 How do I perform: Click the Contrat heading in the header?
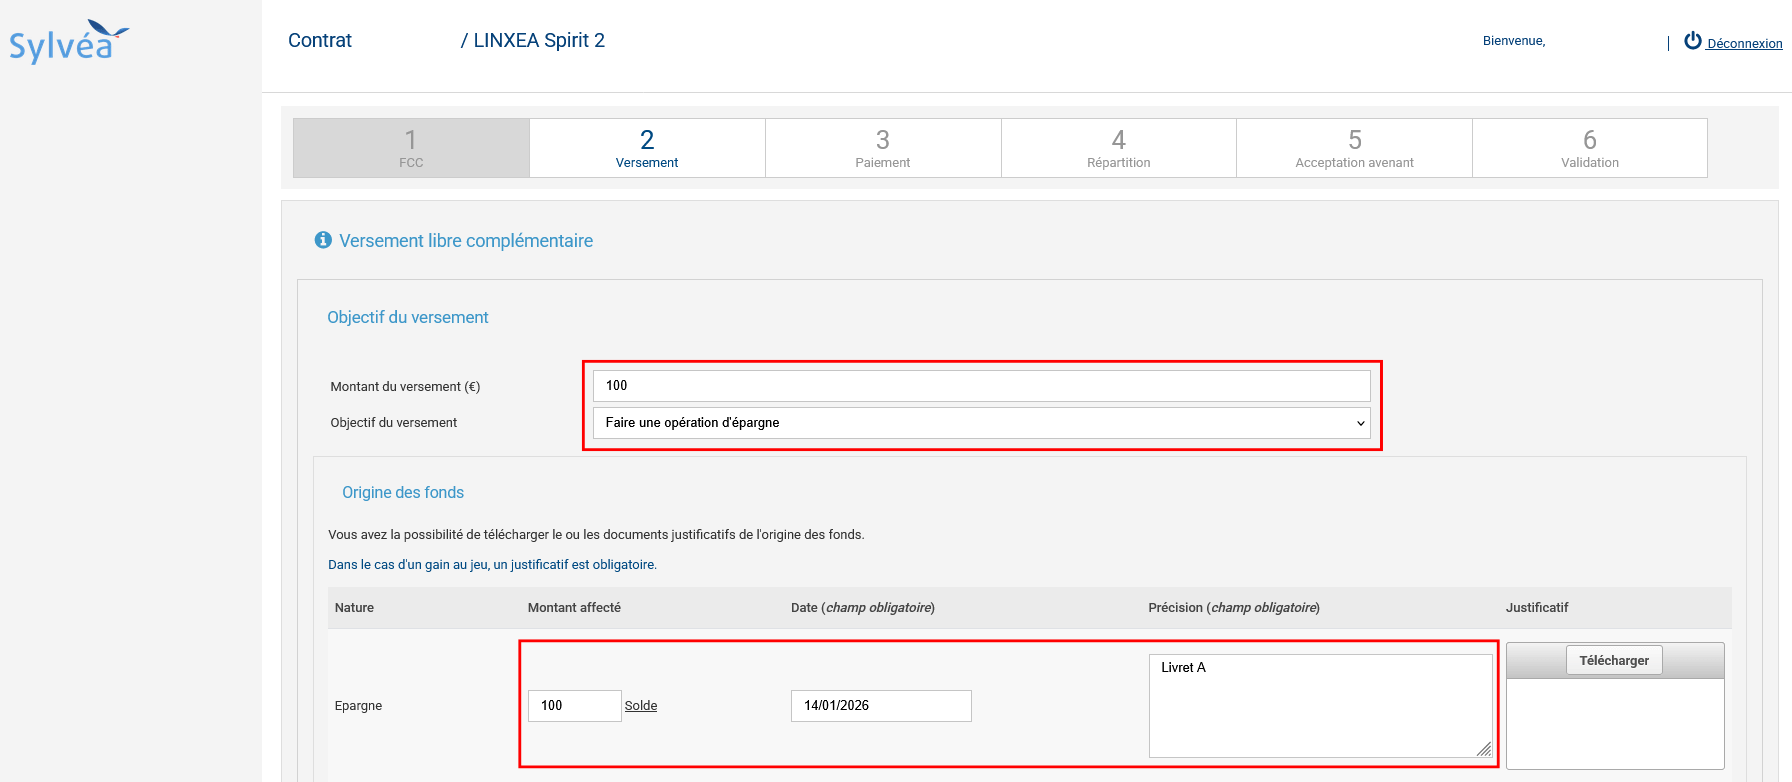(320, 41)
